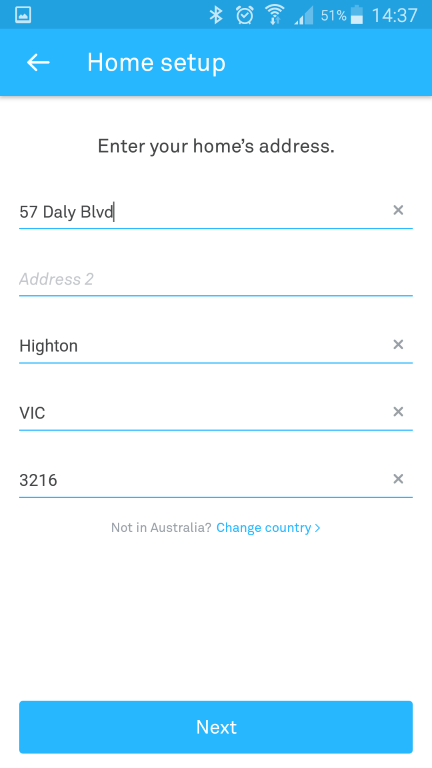Tap the 14:37 clock in status bar
Image resolution: width=432 pixels, height=768 pixels.
point(394,16)
